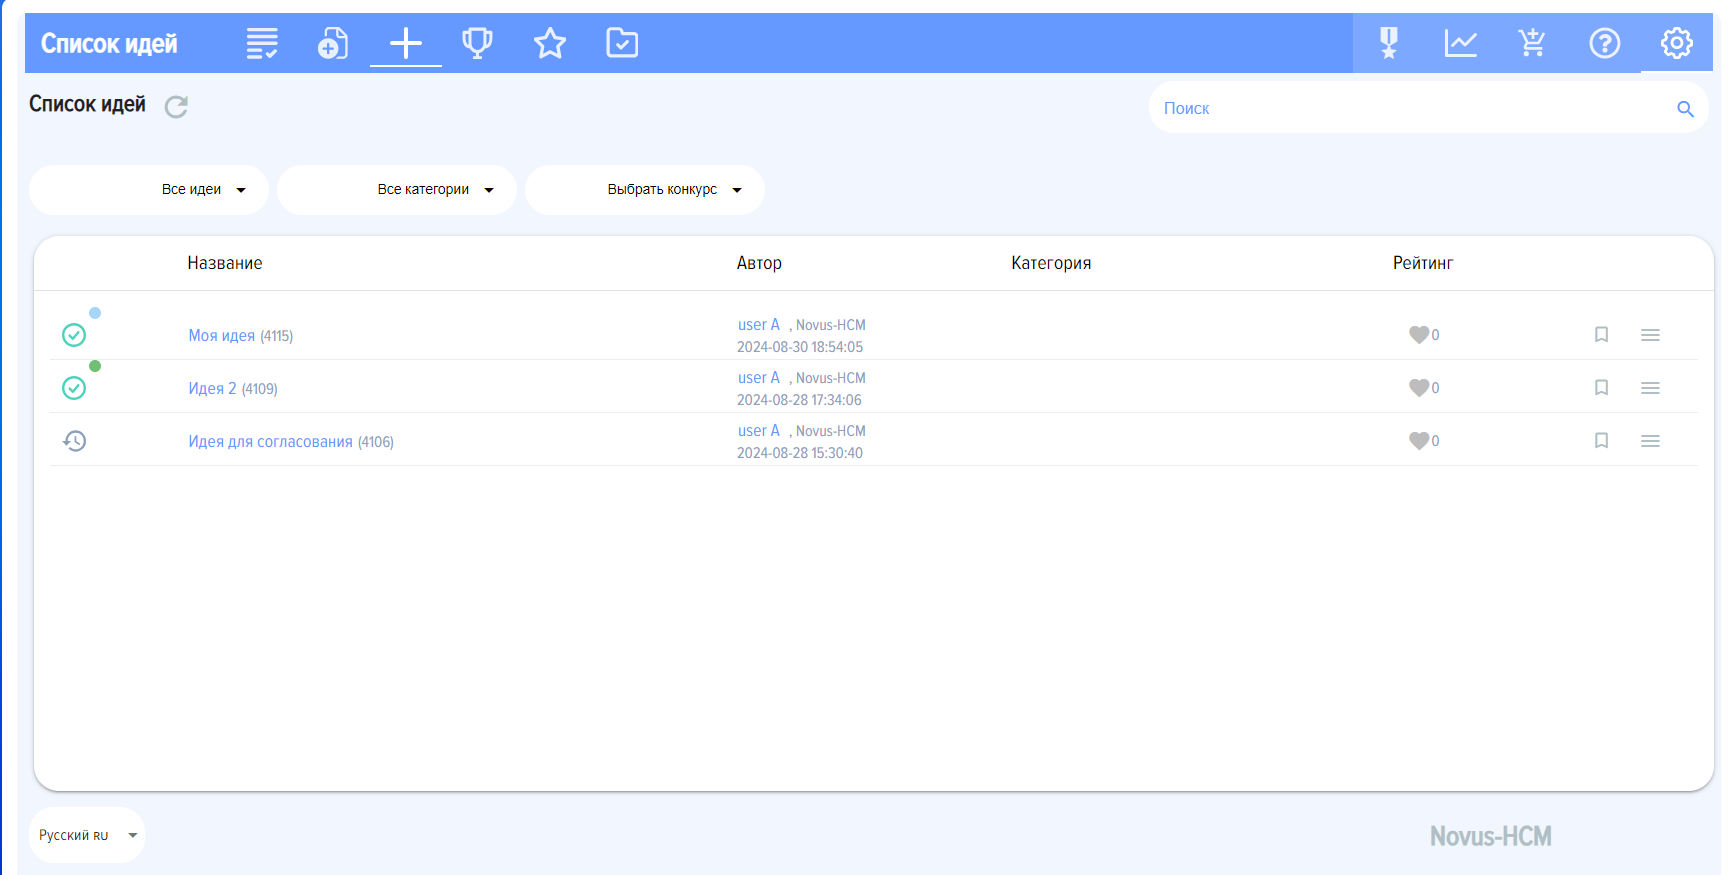Open the shopping cart icon

point(1531,43)
